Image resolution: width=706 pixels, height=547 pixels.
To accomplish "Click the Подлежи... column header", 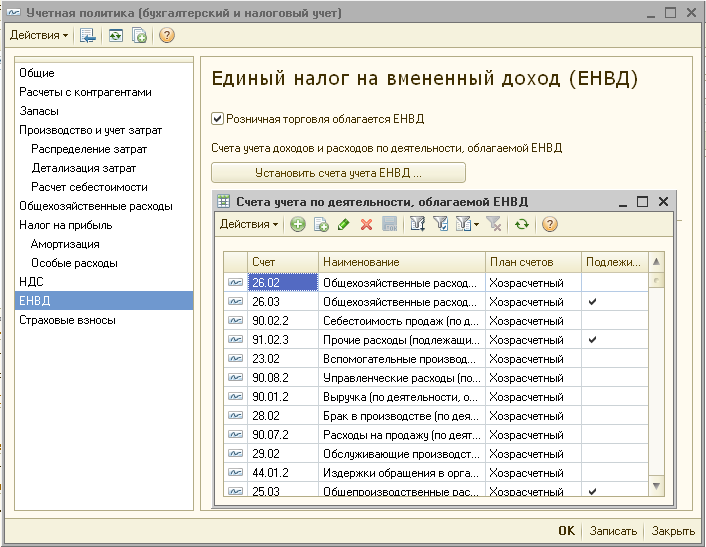I will click(615, 262).
